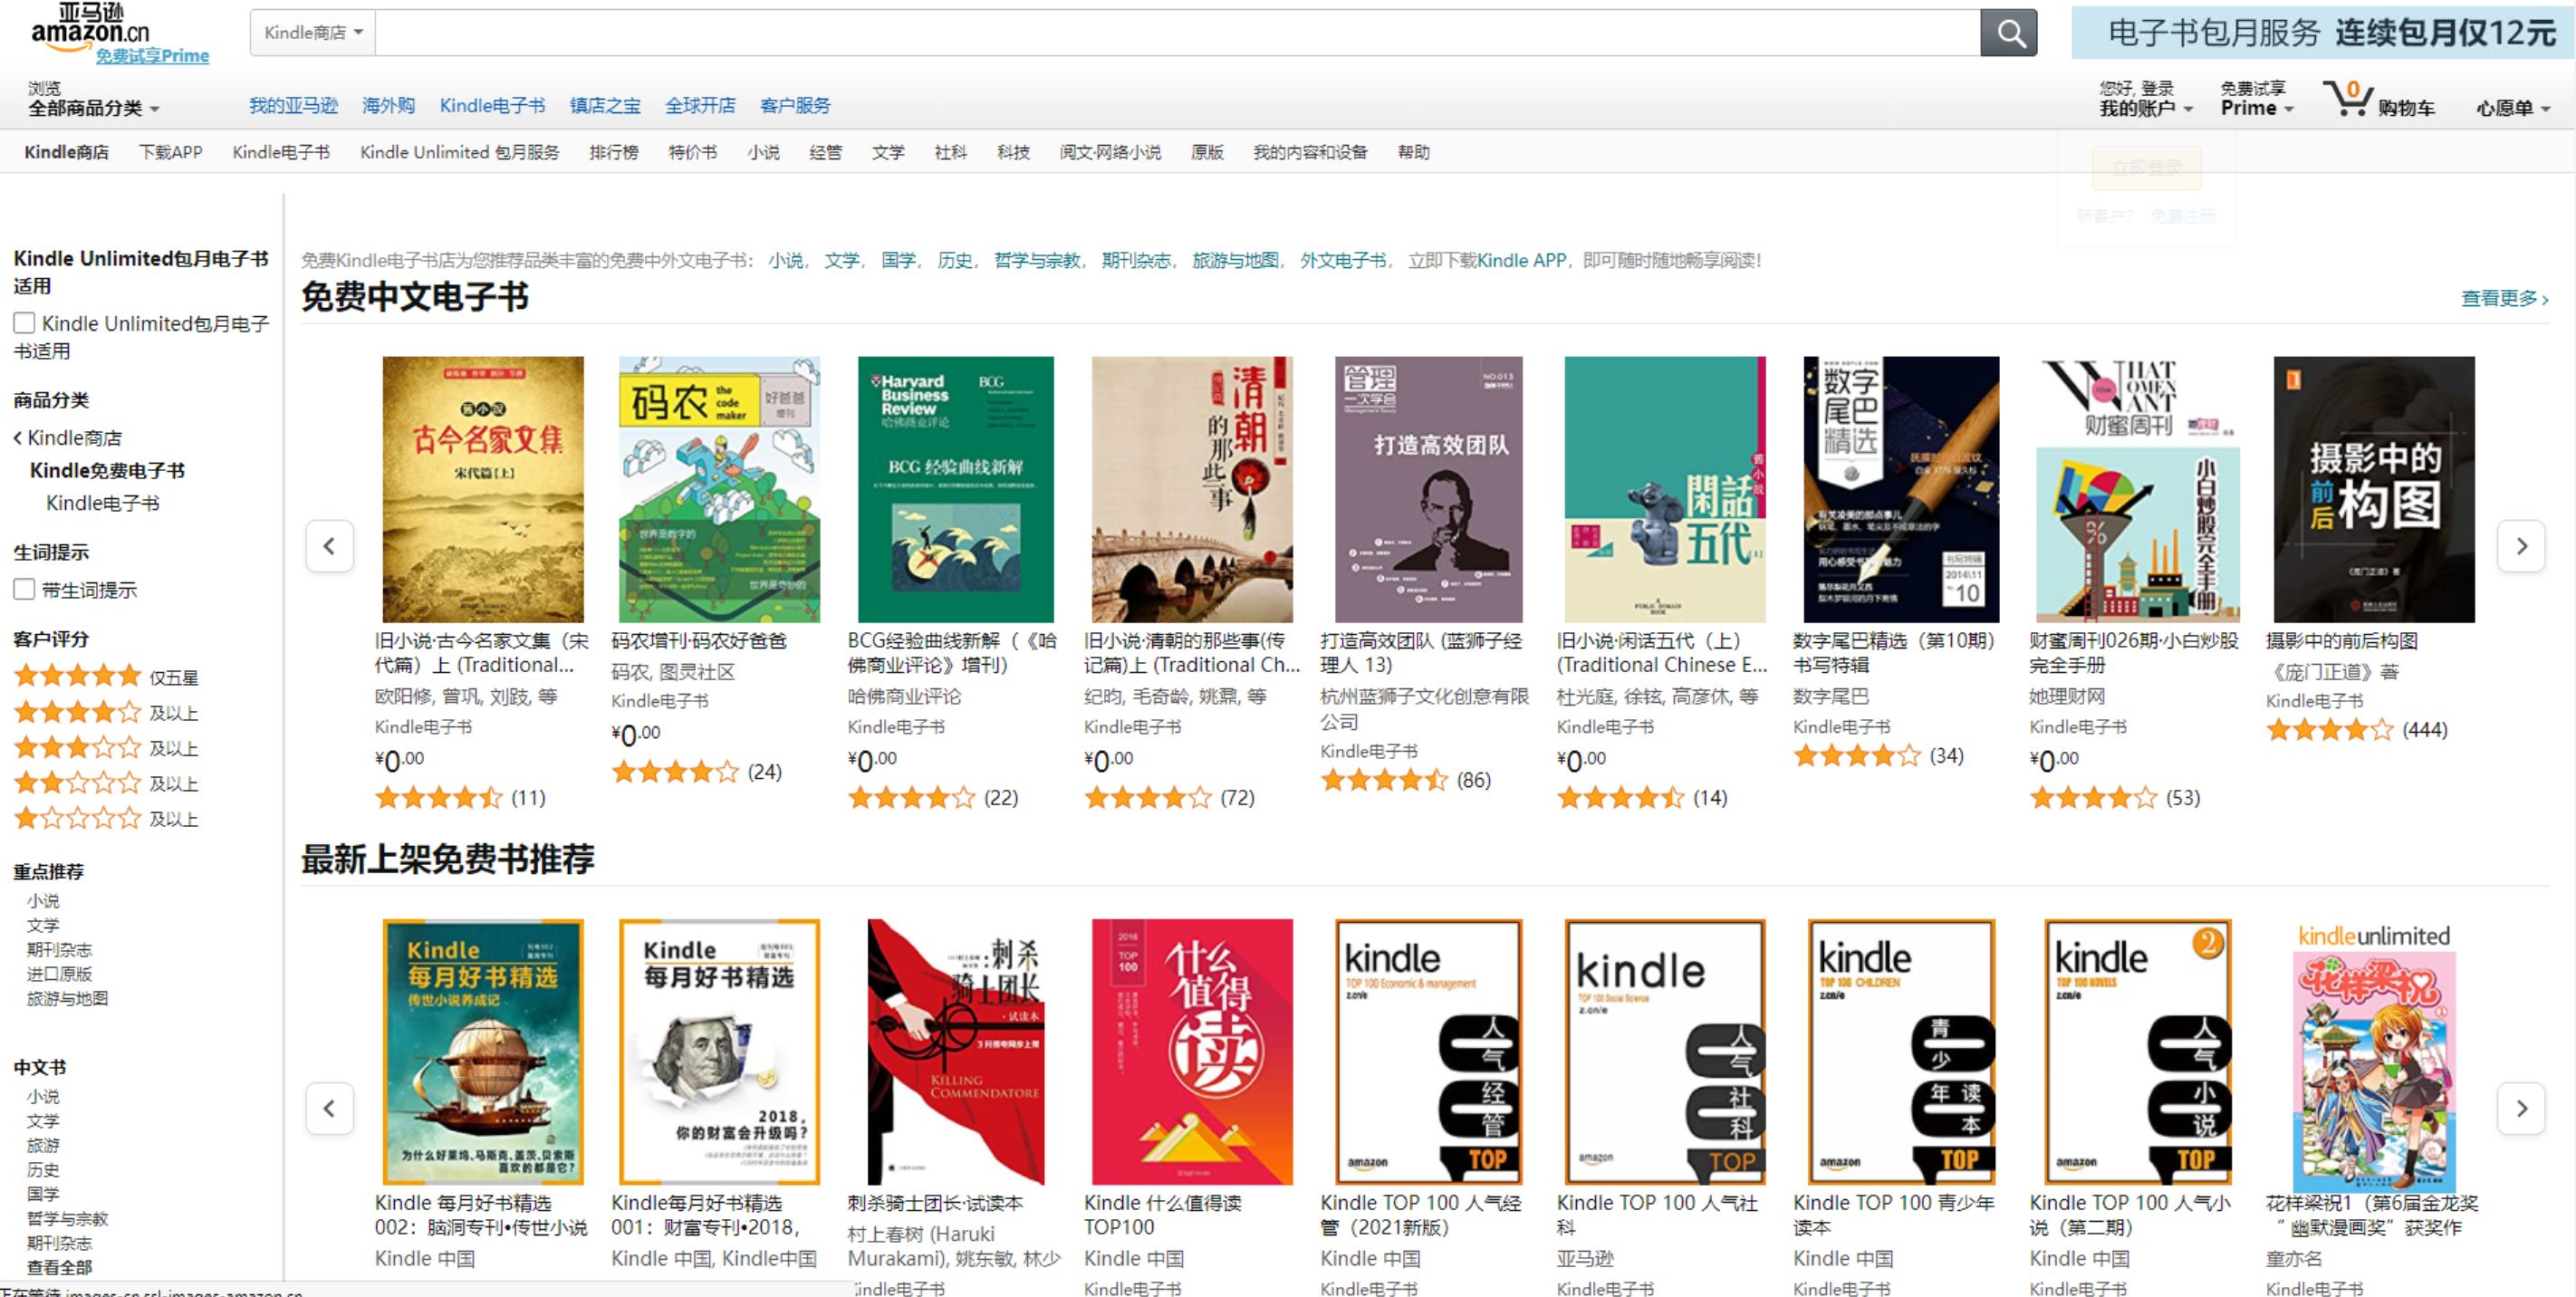Image resolution: width=2576 pixels, height=1297 pixels.
Task: Open Kindle什么值得读 TOP100 cover
Action: (x=1192, y=1052)
